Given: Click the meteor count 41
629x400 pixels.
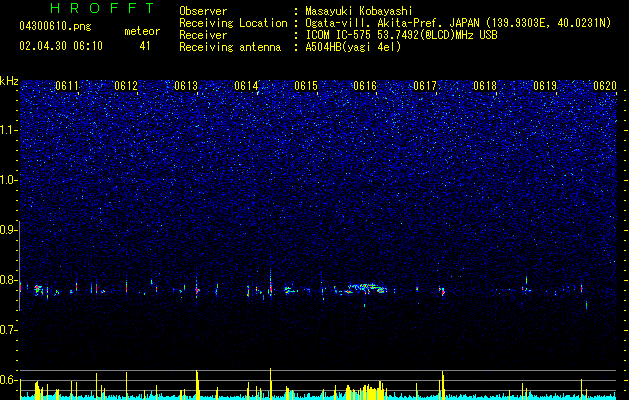Looking at the screenshot, I should pos(144,46).
